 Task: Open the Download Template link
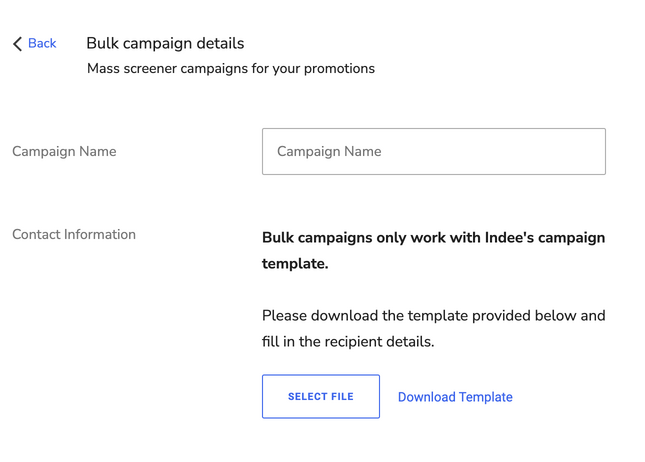pos(455,397)
